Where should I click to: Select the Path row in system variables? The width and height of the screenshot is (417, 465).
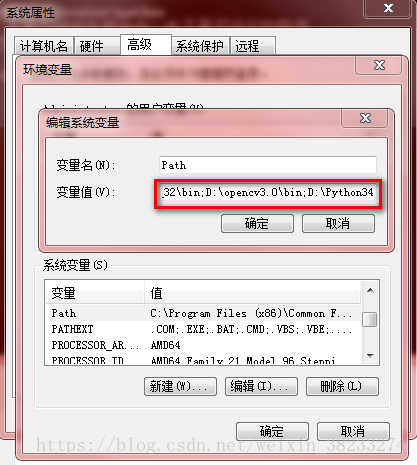click(203, 313)
